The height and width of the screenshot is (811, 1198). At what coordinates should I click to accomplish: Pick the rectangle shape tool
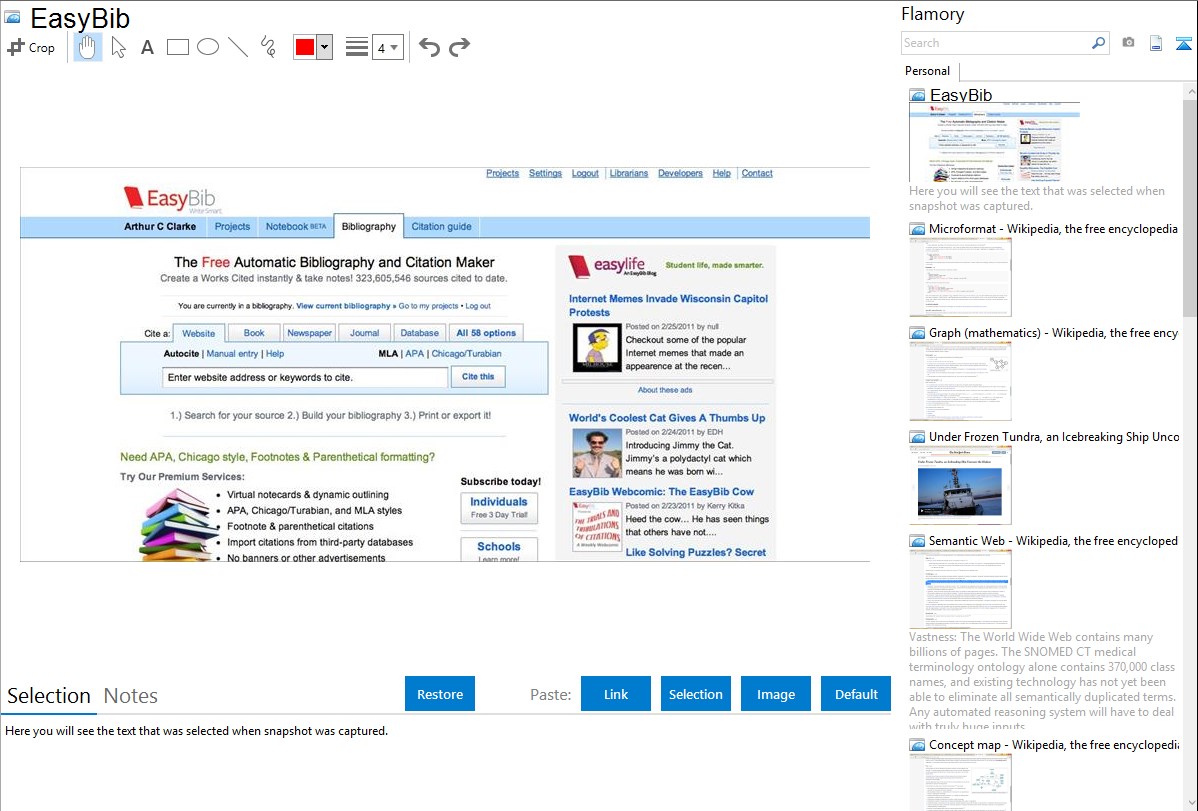pyautogui.click(x=177, y=47)
